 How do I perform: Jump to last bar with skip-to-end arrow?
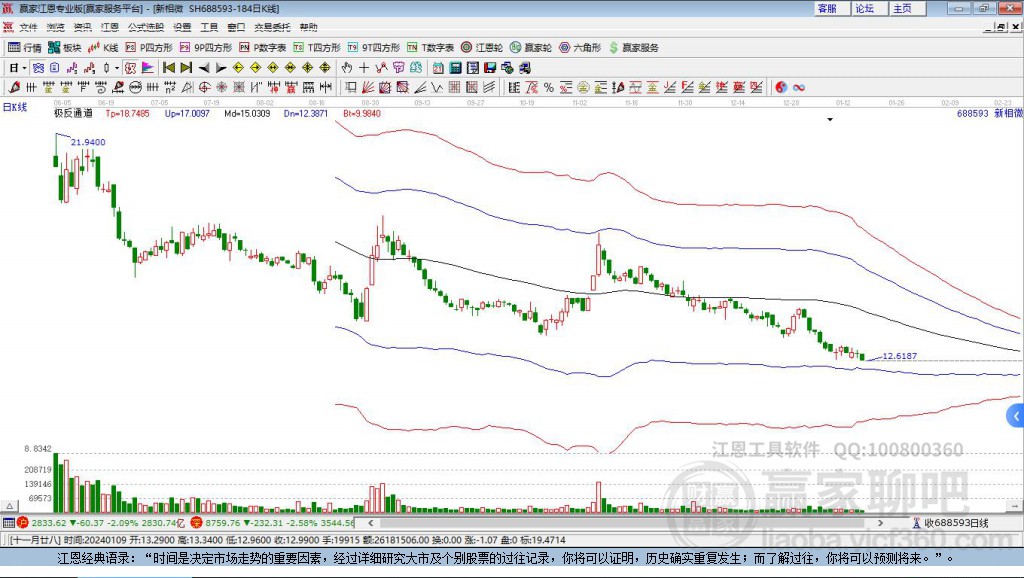coord(186,67)
